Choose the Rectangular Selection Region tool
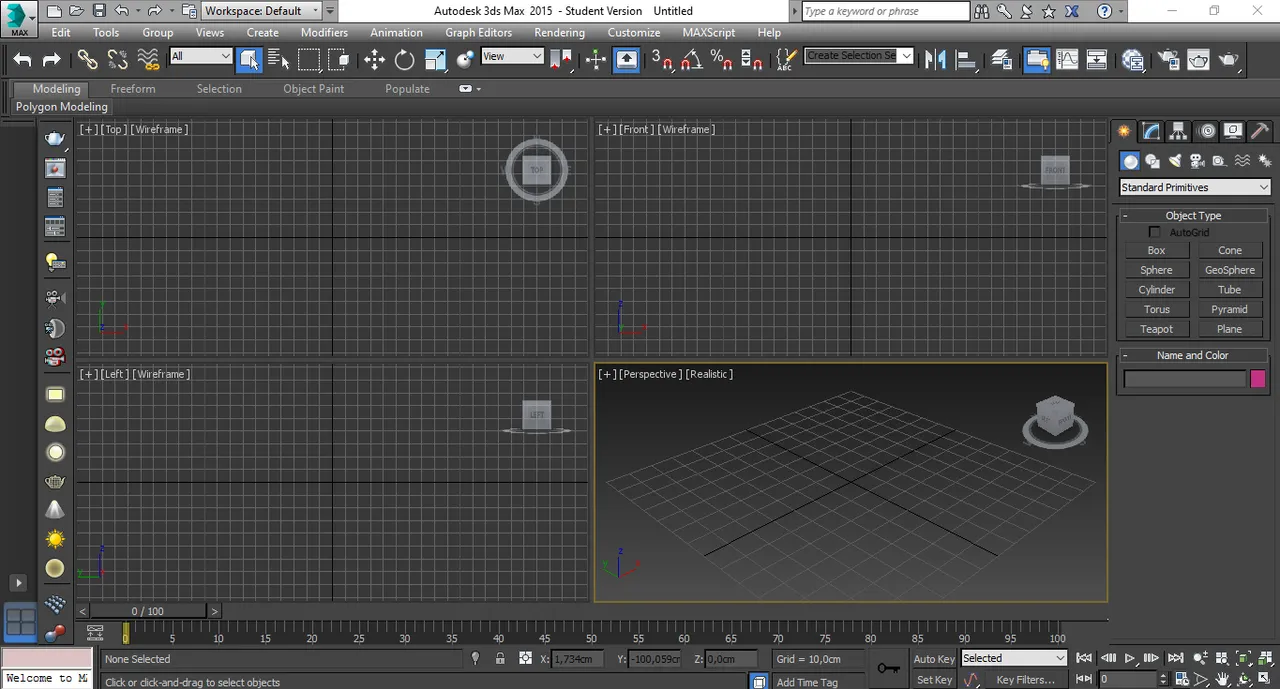1280x689 pixels. point(309,60)
